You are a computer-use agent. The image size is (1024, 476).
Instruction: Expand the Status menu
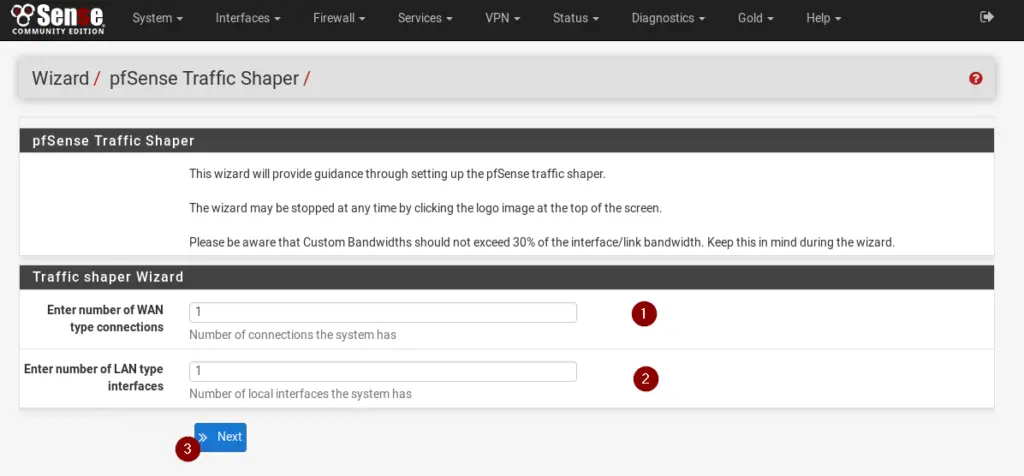(x=576, y=18)
